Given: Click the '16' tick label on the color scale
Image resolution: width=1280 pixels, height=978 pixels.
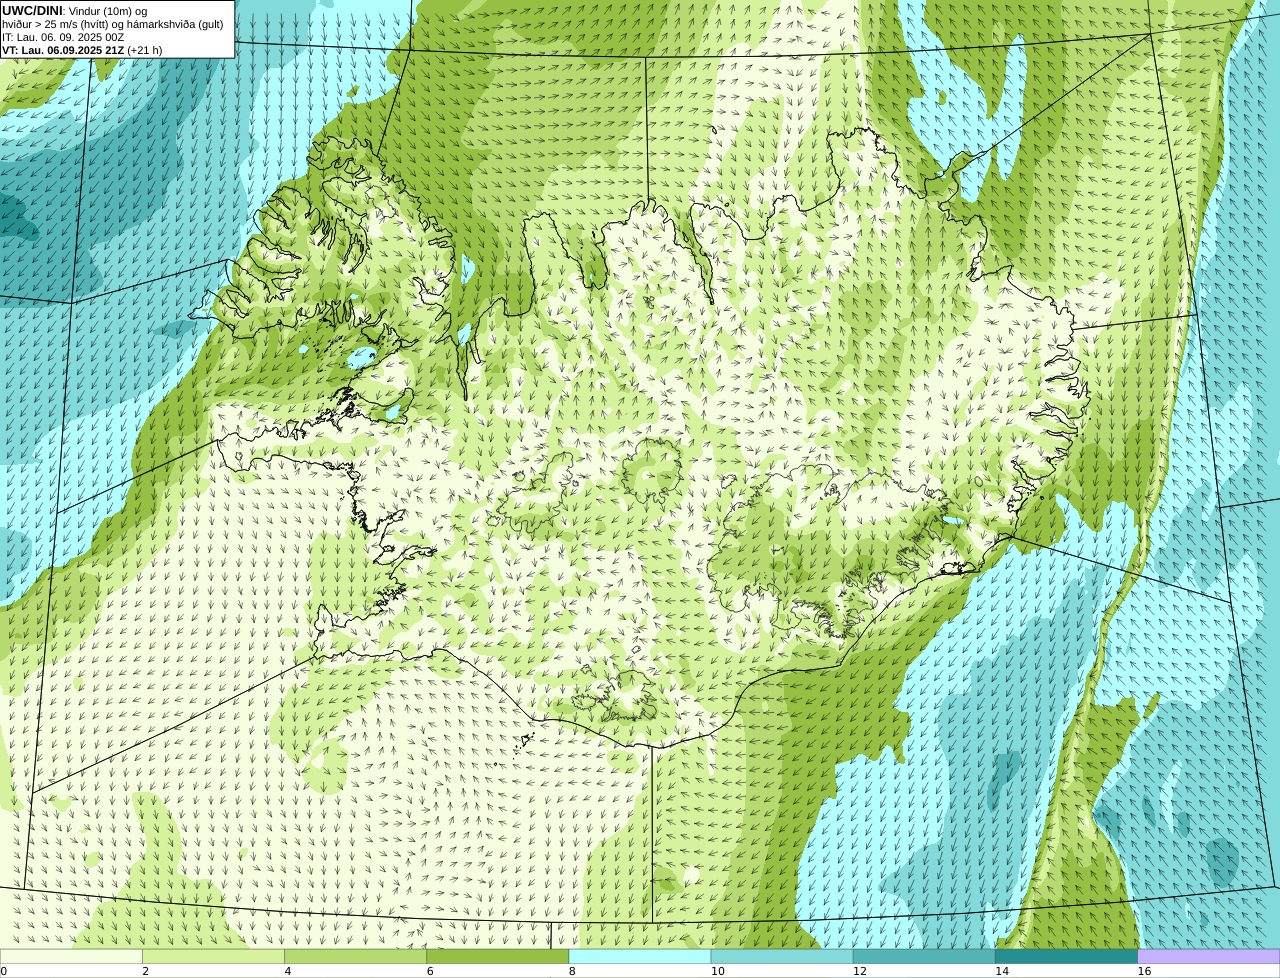Looking at the screenshot, I should [x=1144, y=971].
